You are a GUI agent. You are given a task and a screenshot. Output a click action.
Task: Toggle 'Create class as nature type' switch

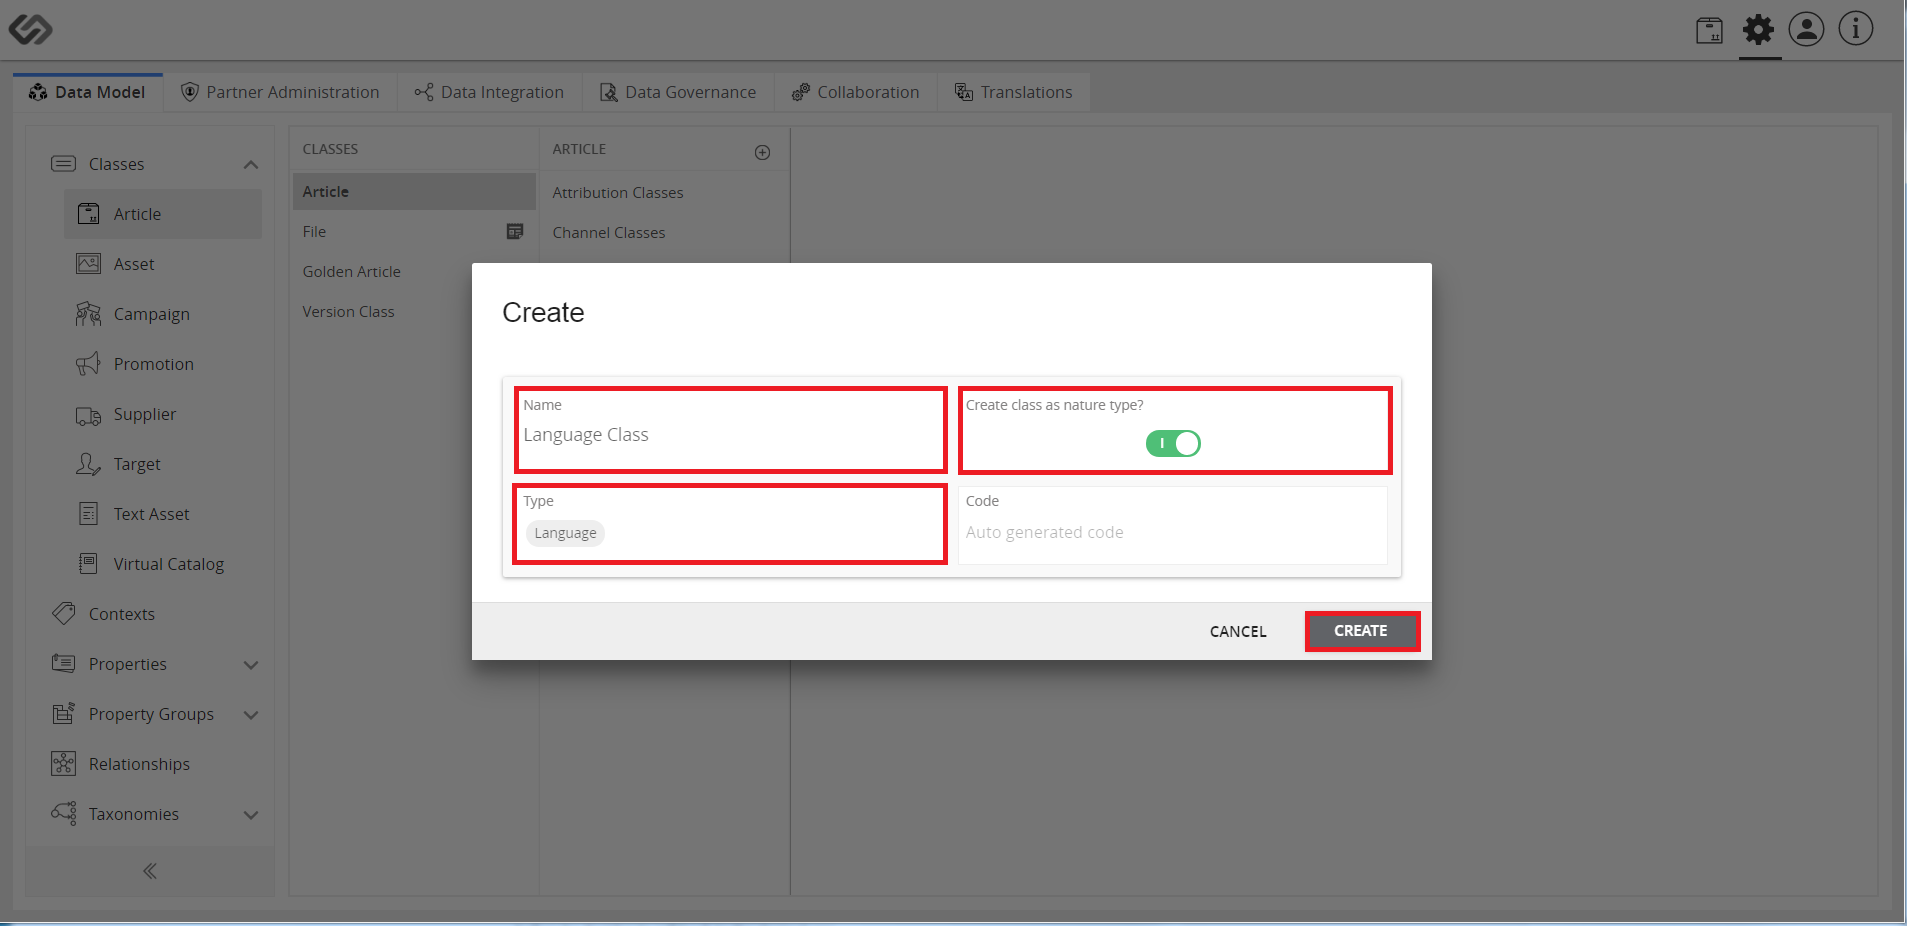click(1173, 443)
